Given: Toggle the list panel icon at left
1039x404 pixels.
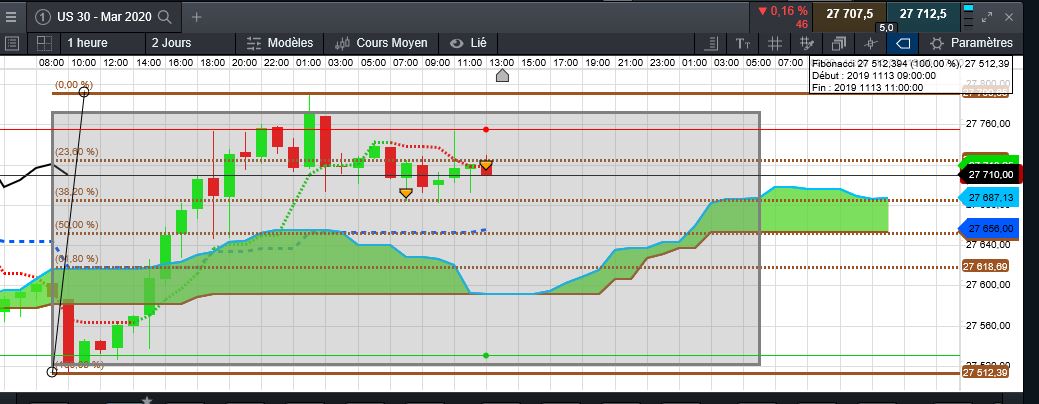Looking at the screenshot, I should [x=11, y=43].
